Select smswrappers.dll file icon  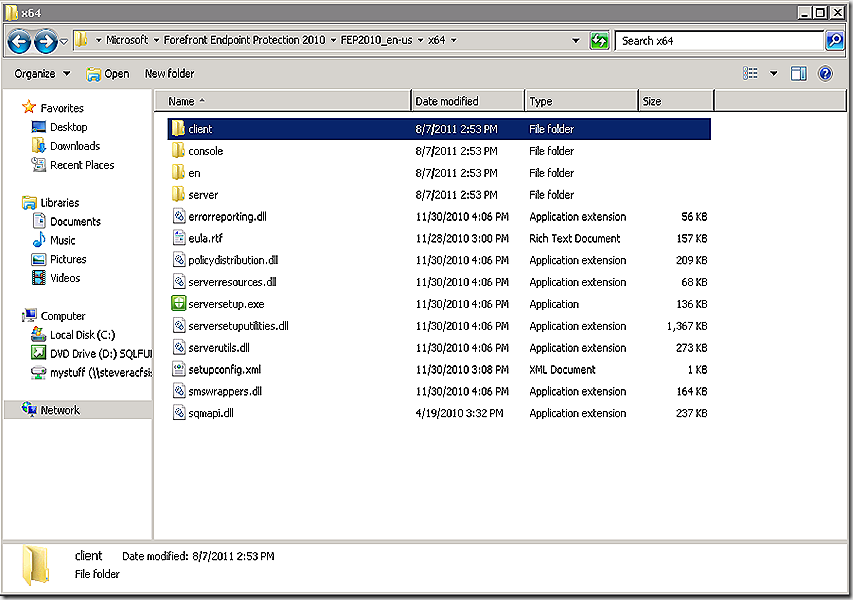click(179, 391)
